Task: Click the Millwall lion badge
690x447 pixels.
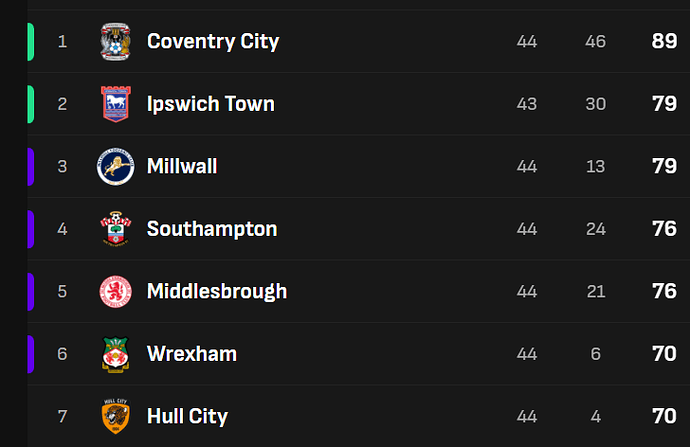Action: [x=115, y=166]
